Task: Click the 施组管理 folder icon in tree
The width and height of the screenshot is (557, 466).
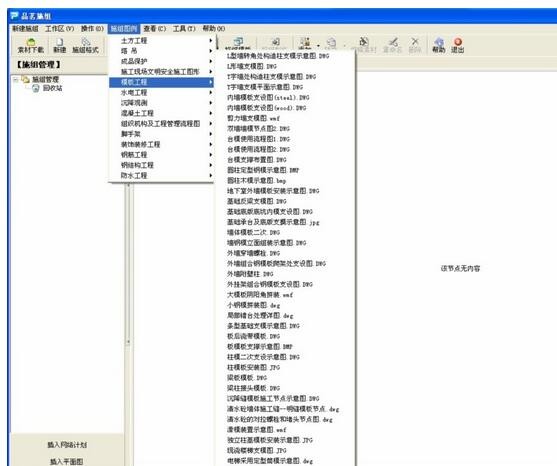Action: (x=26, y=79)
